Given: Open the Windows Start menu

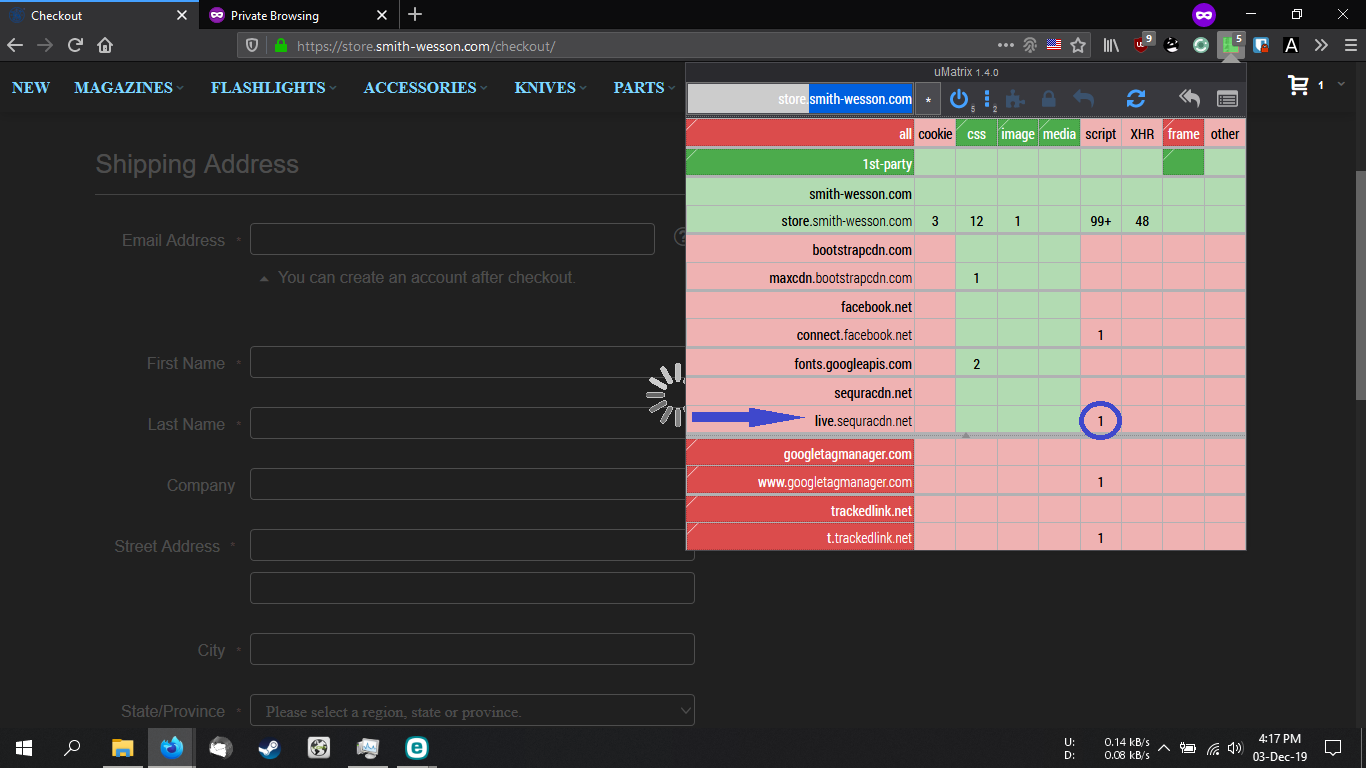Looking at the screenshot, I should click(x=24, y=747).
